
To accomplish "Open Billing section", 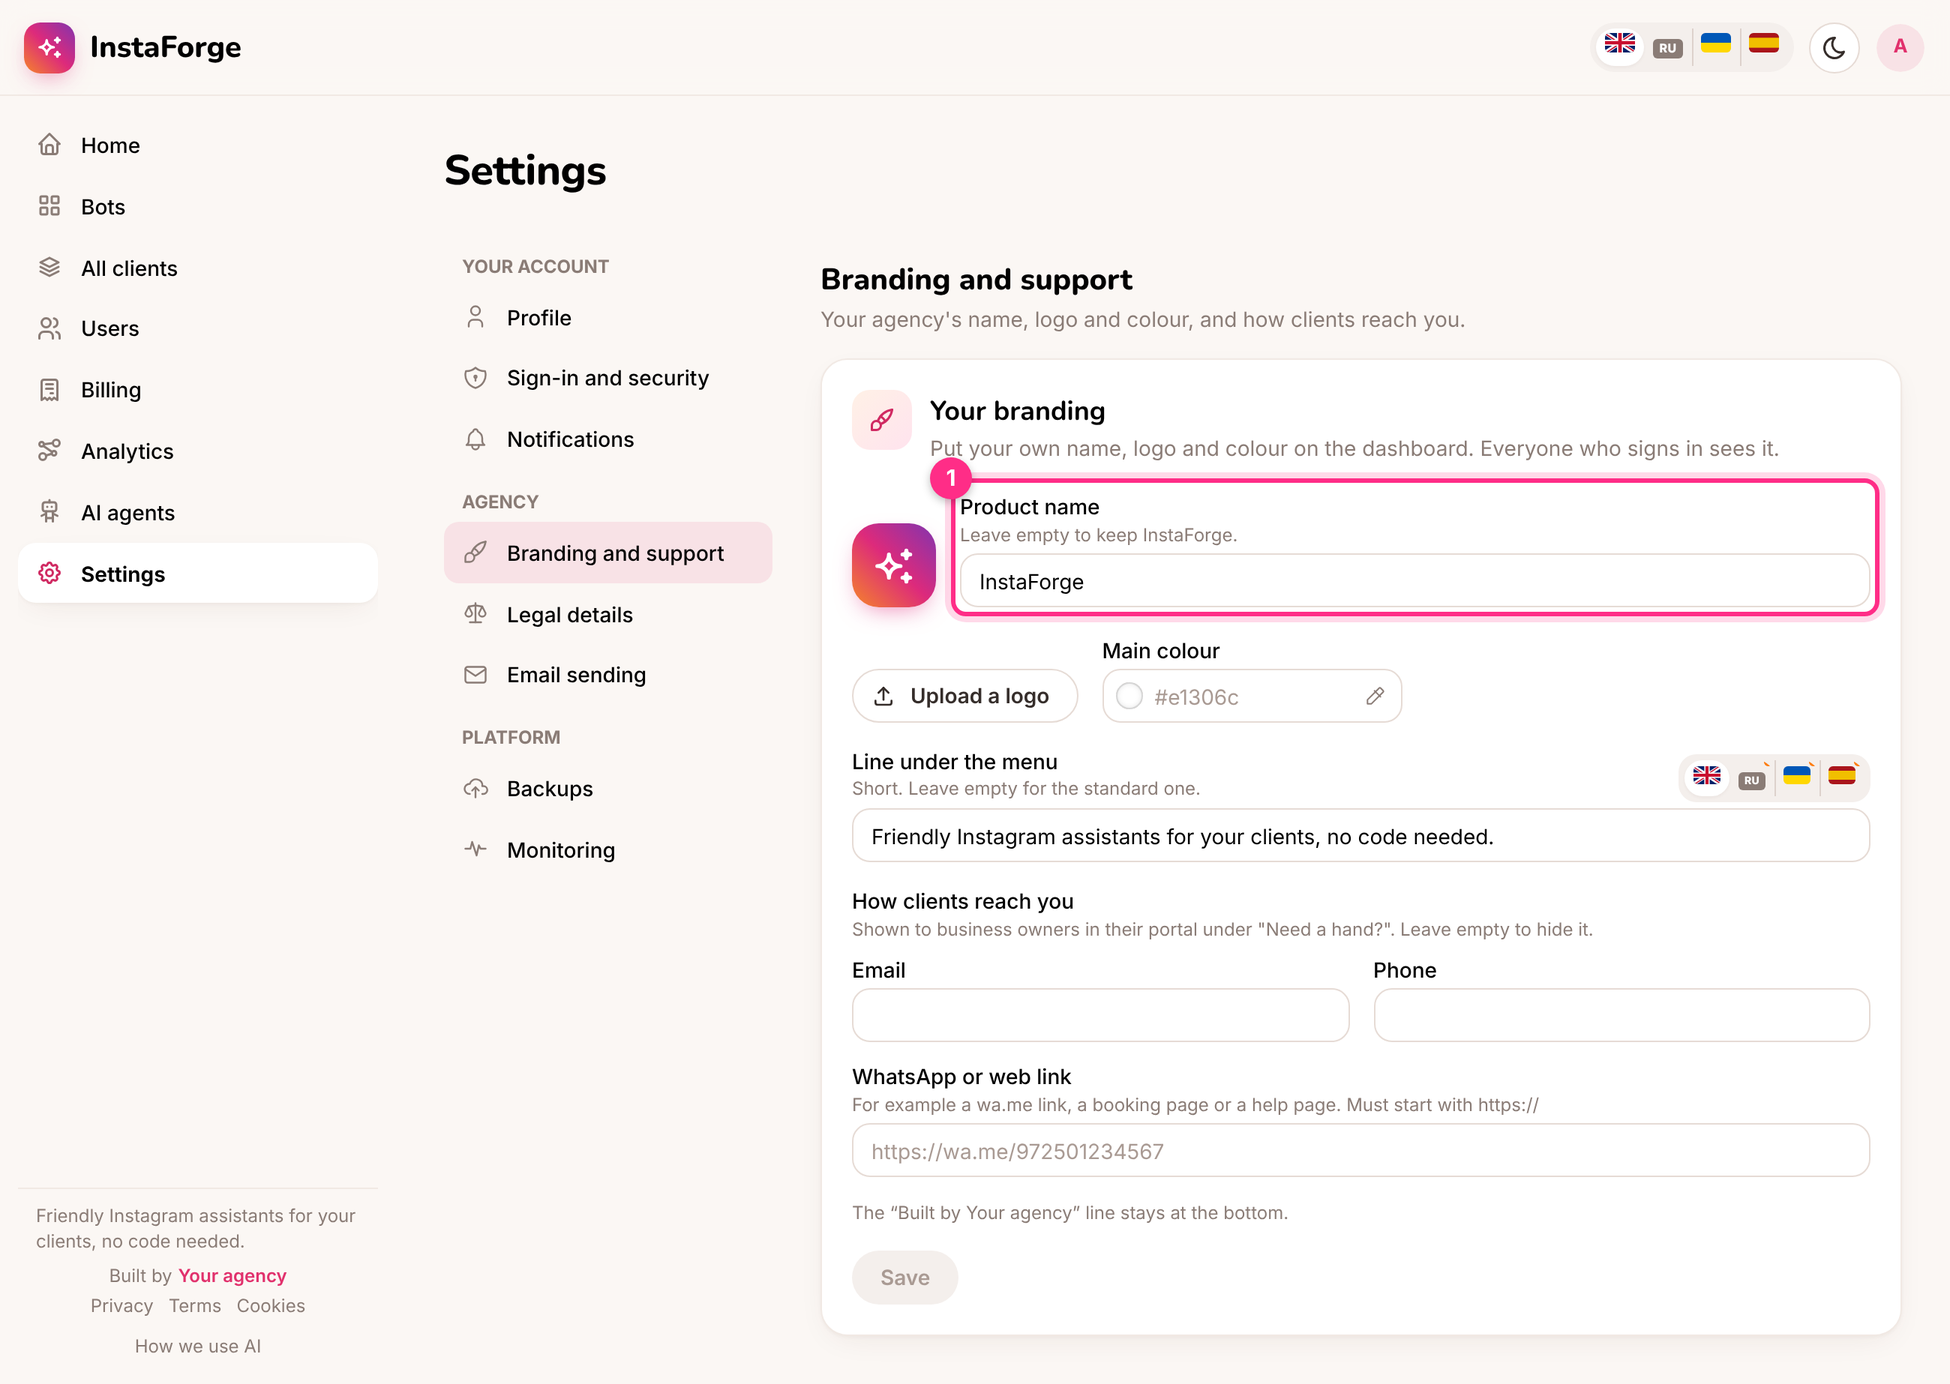I will pyautogui.click(x=197, y=389).
